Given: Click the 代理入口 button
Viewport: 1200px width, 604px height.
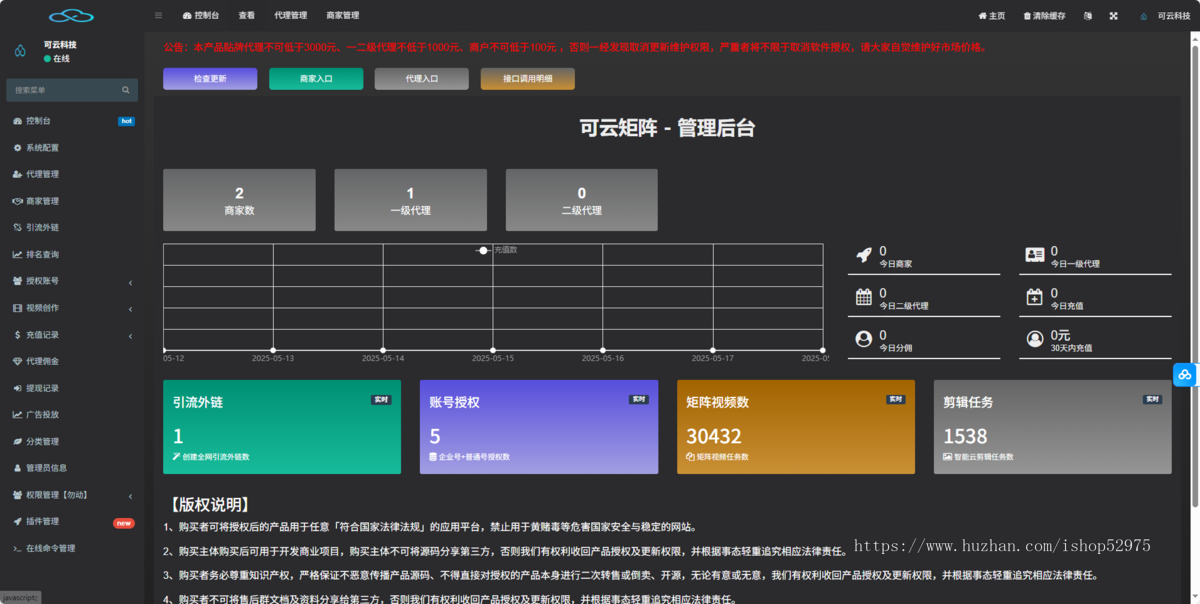Looking at the screenshot, I should [422, 79].
